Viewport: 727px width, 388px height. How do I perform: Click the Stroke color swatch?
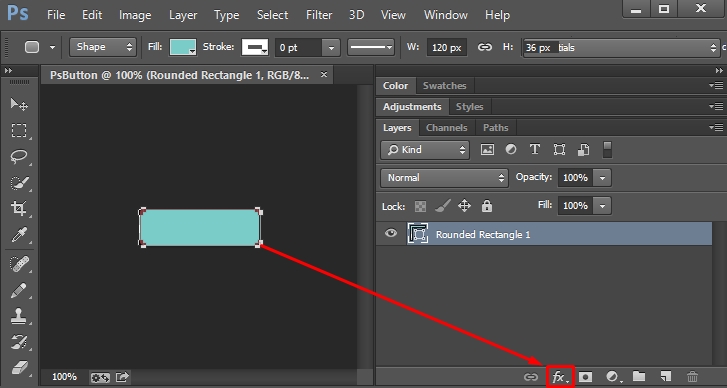[255, 47]
